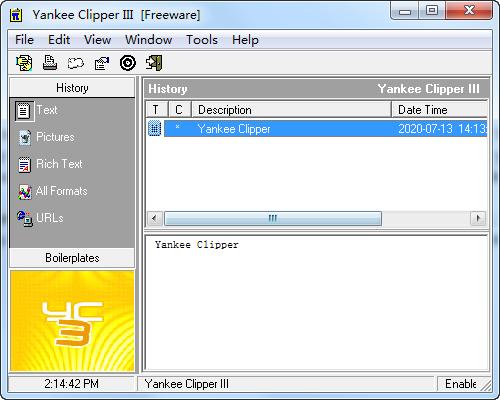Click the Rich Text label in sidebar

coord(59,164)
